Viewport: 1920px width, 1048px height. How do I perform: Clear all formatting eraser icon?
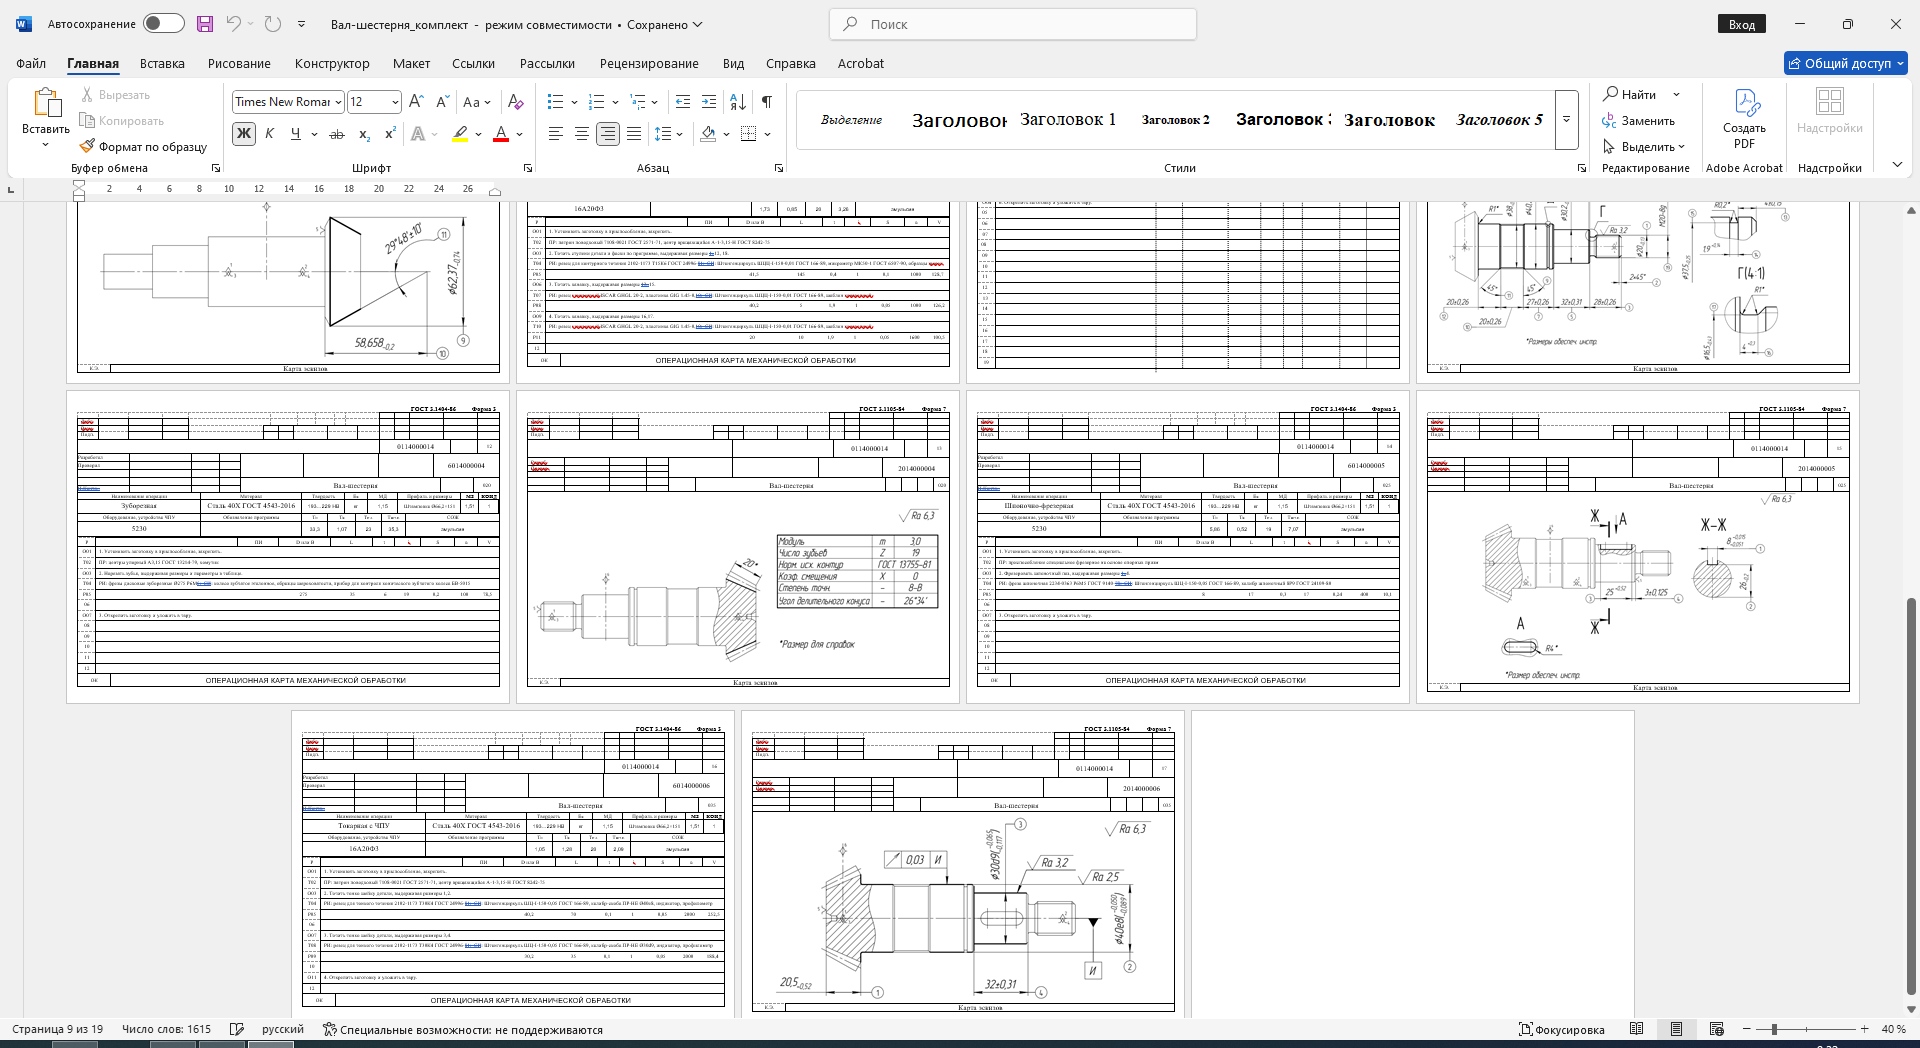[x=516, y=102]
